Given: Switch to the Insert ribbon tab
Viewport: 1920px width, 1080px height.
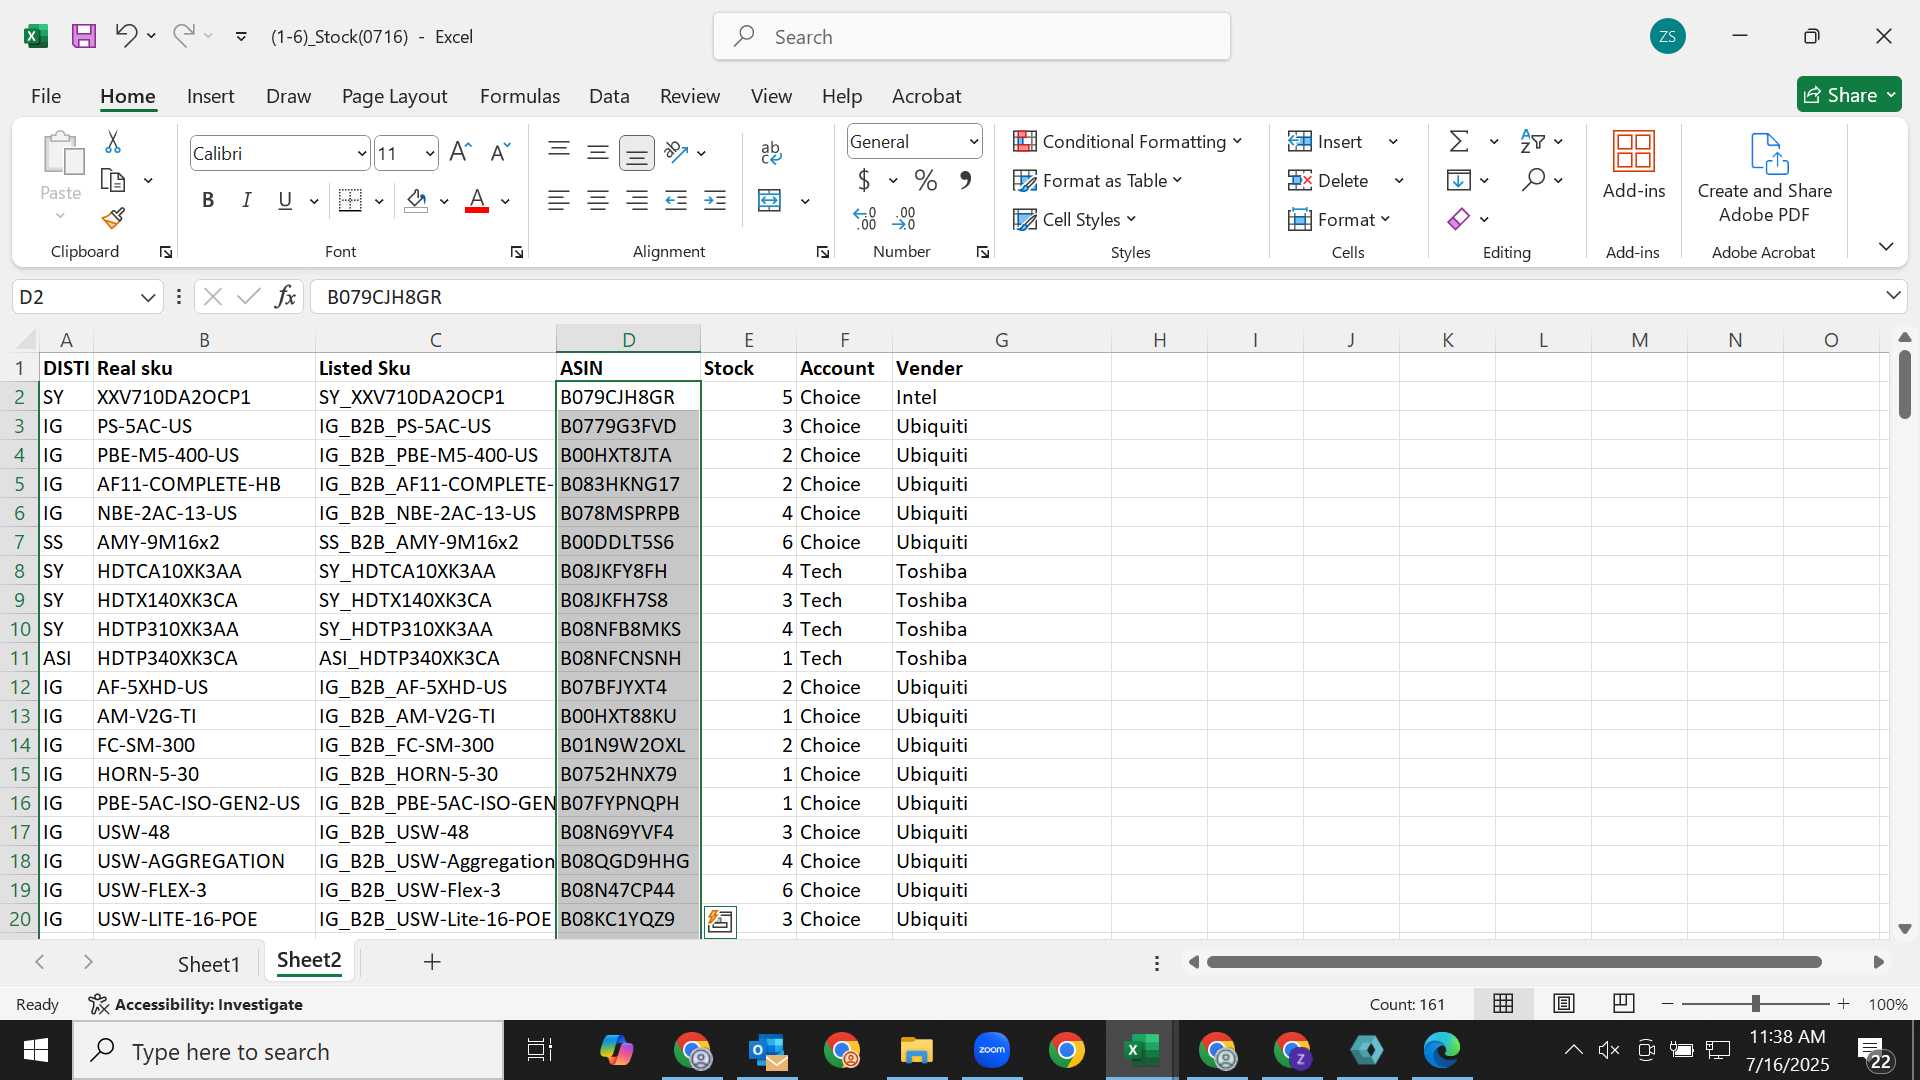Looking at the screenshot, I should tap(210, 96).
